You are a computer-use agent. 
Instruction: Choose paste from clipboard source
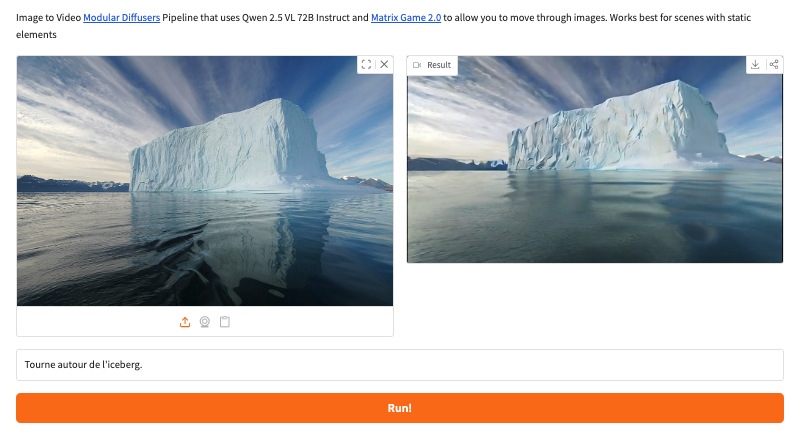coord(225,322)
